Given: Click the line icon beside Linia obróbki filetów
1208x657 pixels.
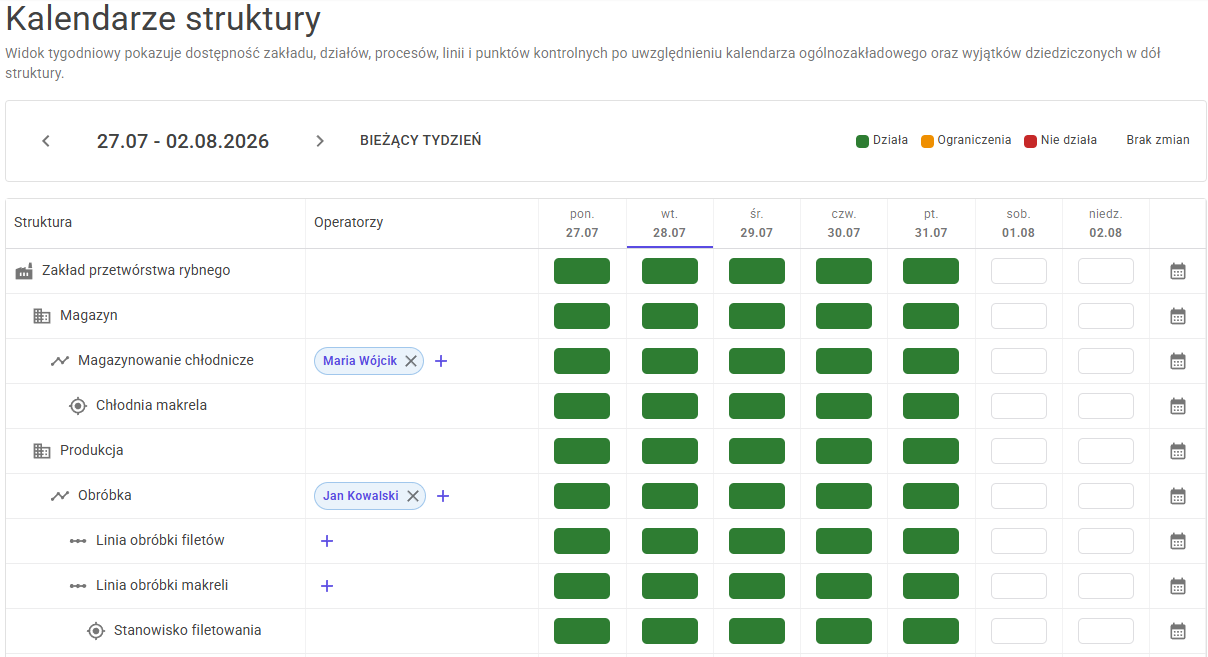Looking at the screenshot, I should (78, 541).
